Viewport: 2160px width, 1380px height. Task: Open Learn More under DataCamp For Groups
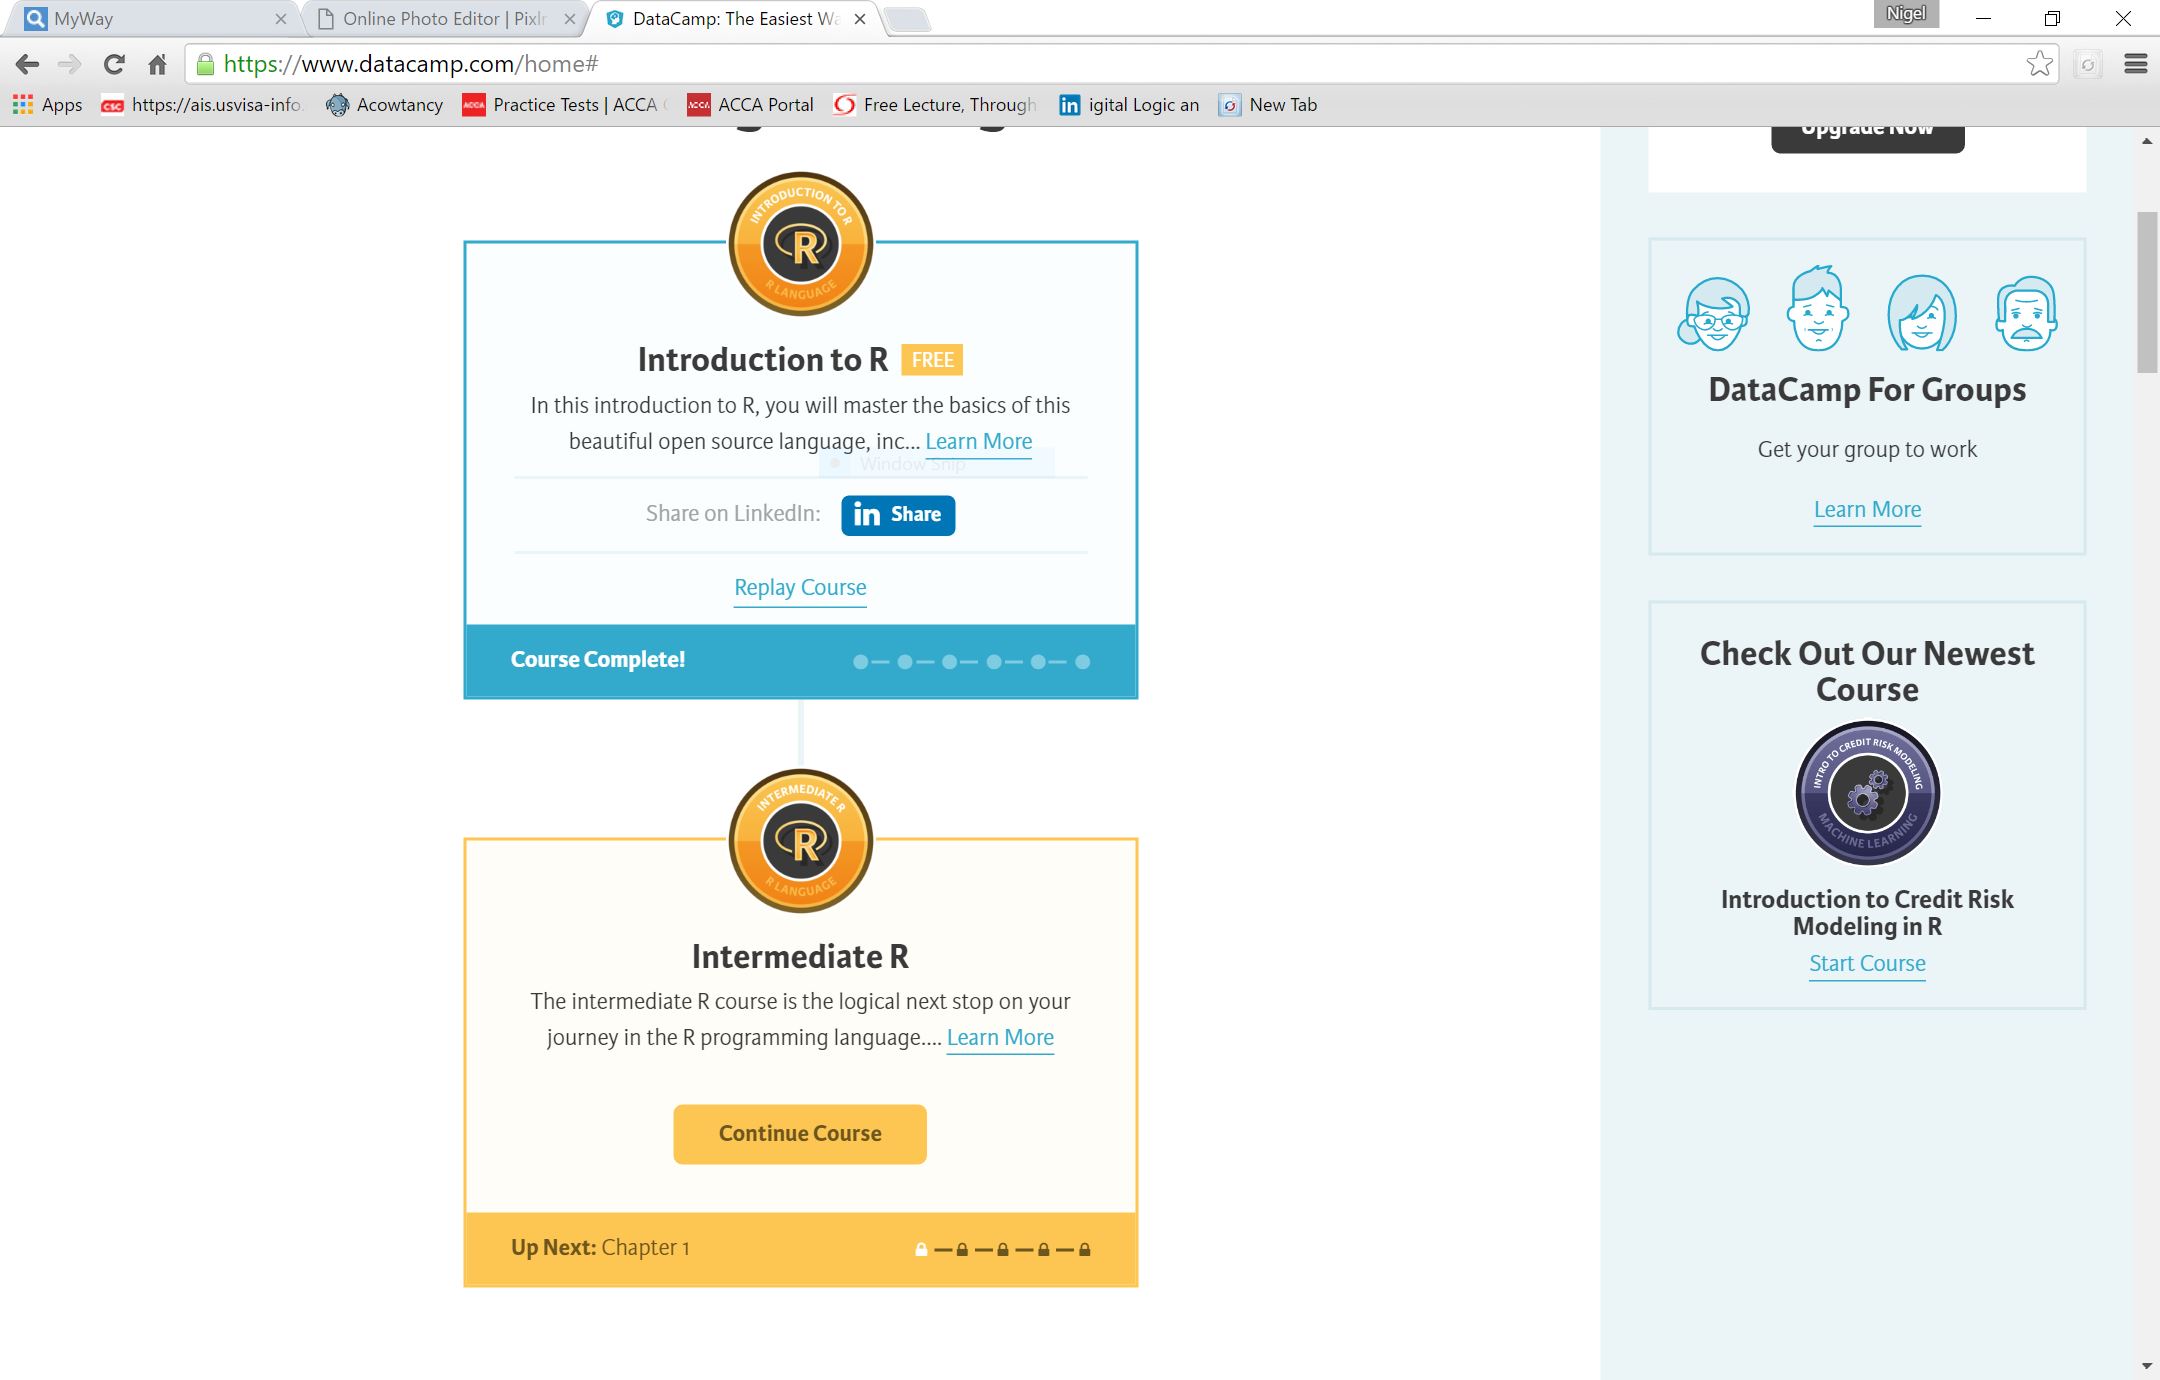click(1867, 510)
